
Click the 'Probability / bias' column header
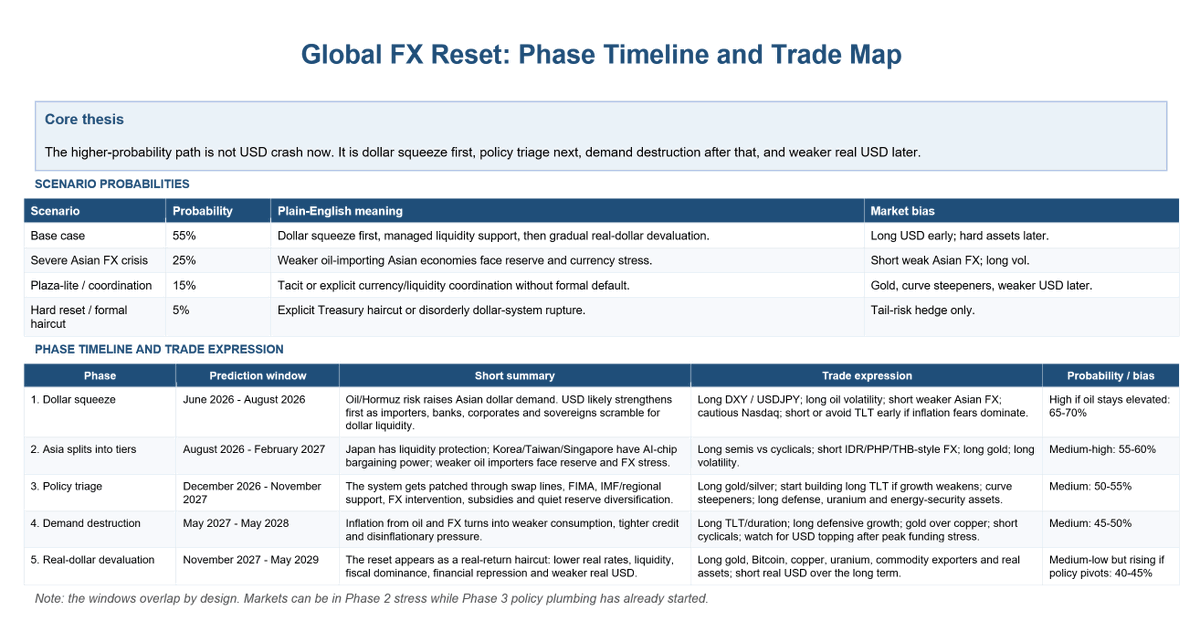point(1111,376)
